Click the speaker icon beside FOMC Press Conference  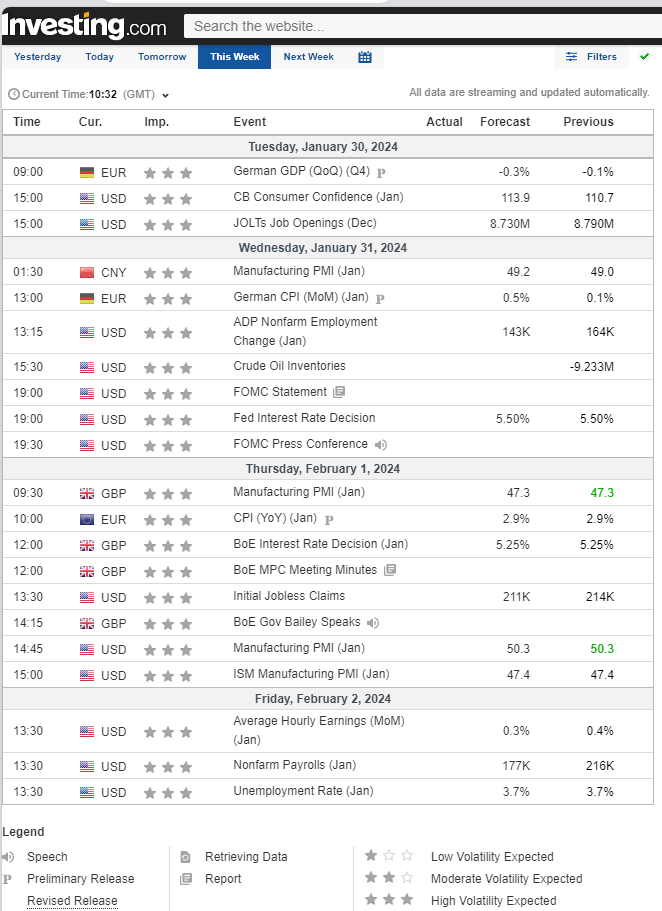[x=381, y=444]
